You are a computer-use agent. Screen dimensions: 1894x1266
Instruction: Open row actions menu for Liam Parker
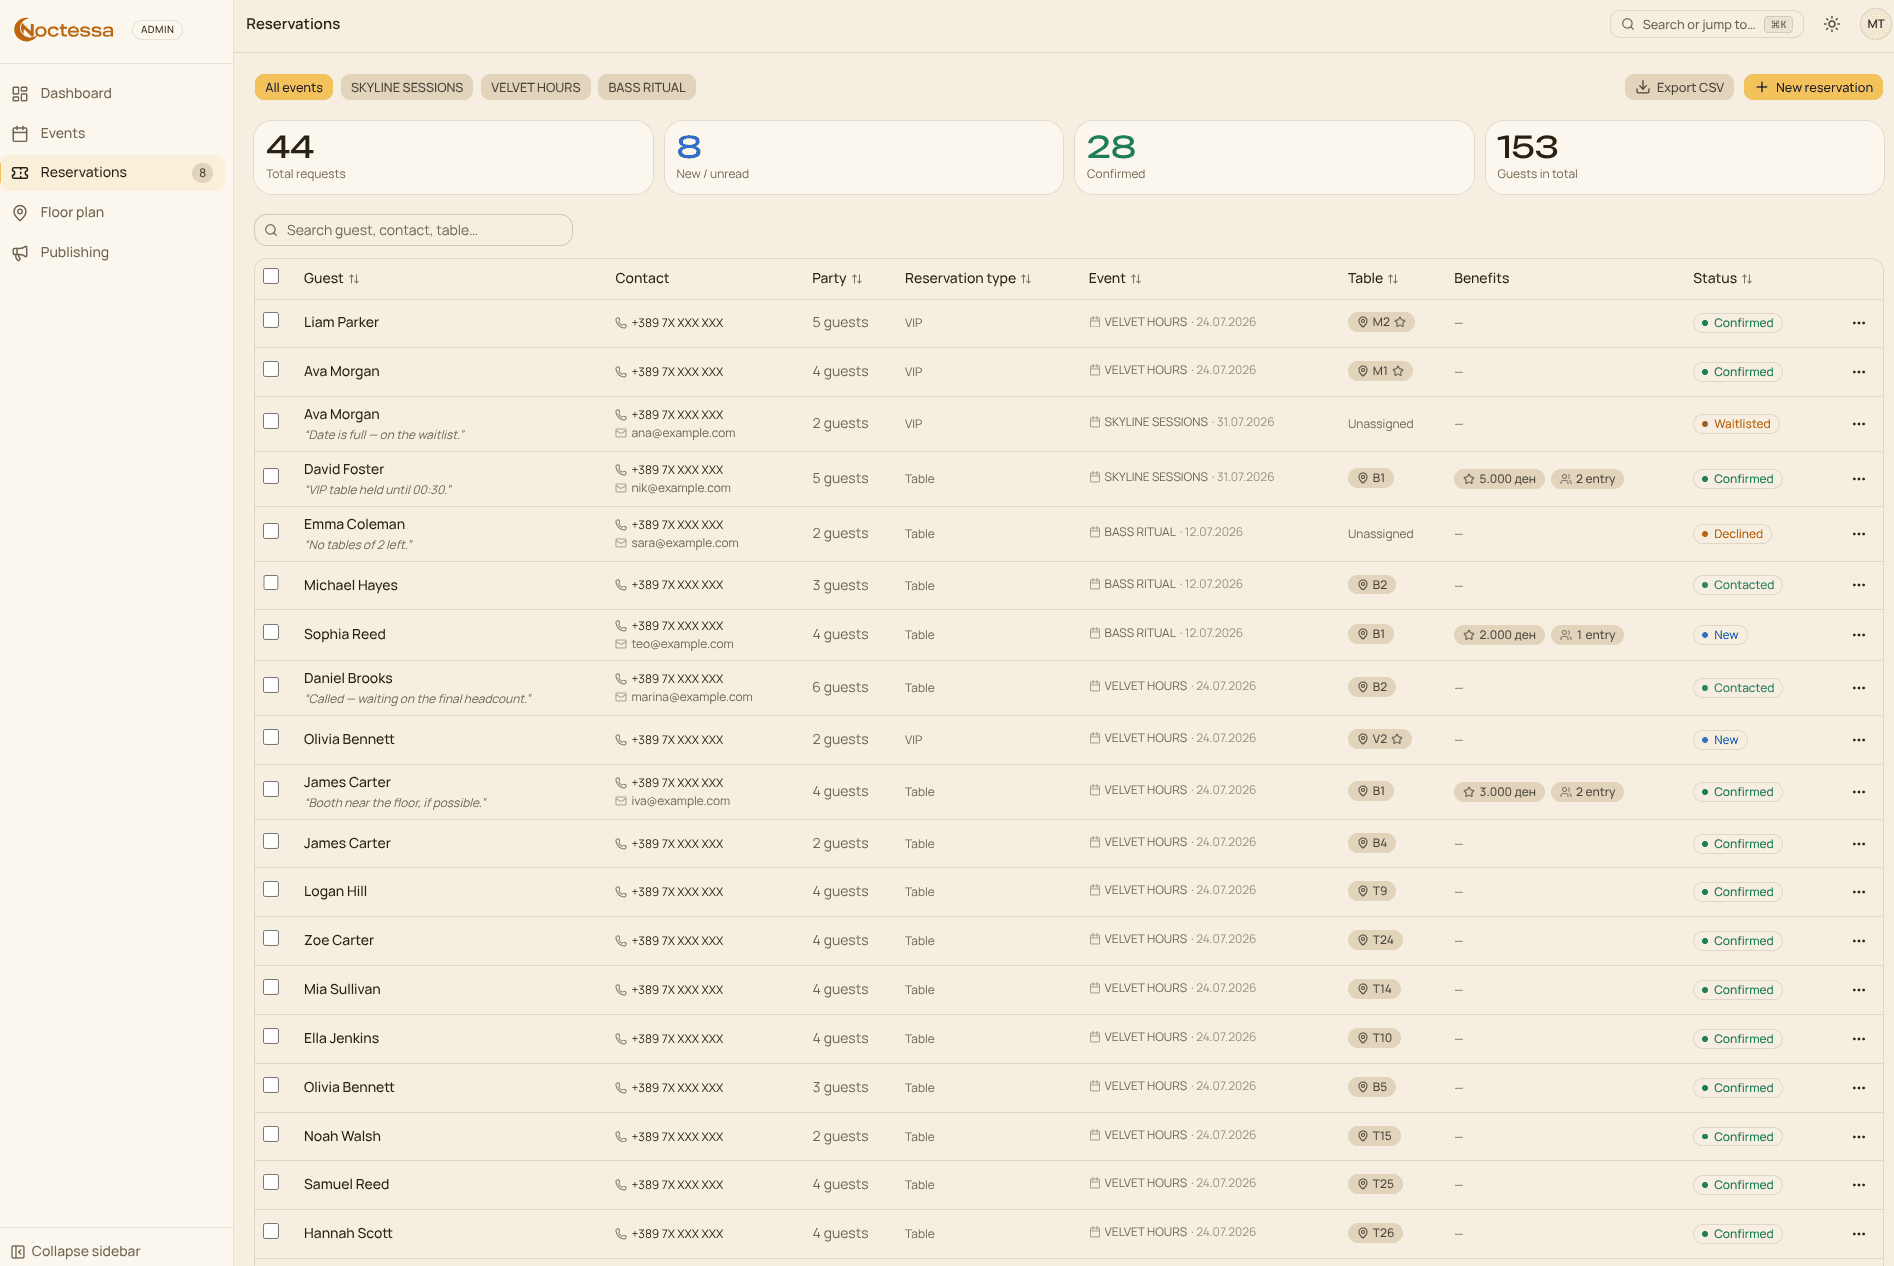[1858, 323]
